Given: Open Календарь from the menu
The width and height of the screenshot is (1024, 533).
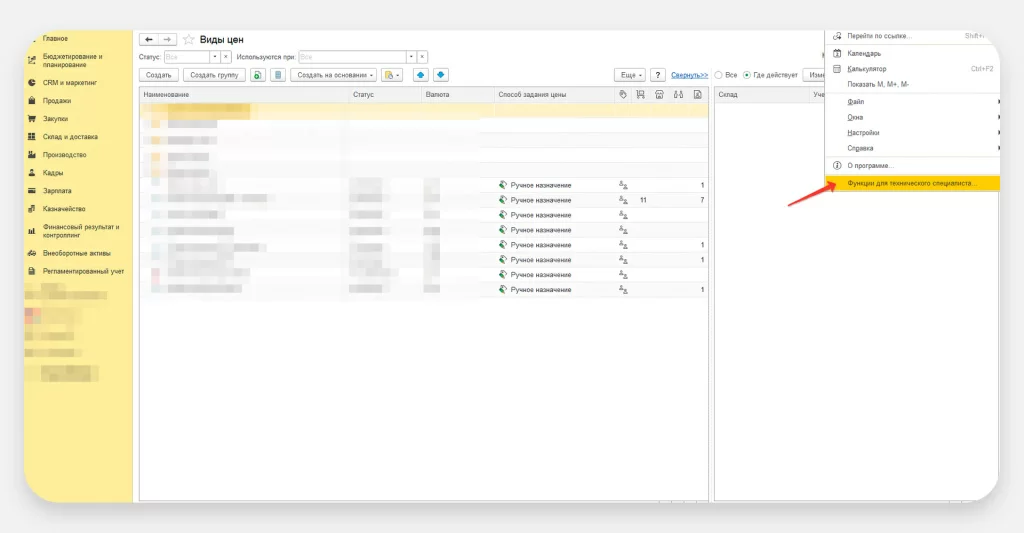Looking at the screenshot, I should click(x=864, y=53).
